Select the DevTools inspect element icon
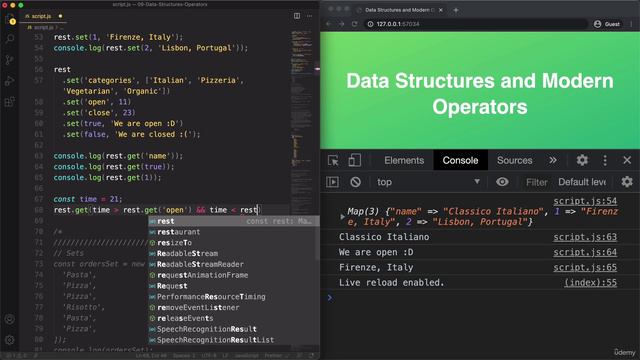This screenshot has height=360, width=640. [x=333, y=160]
